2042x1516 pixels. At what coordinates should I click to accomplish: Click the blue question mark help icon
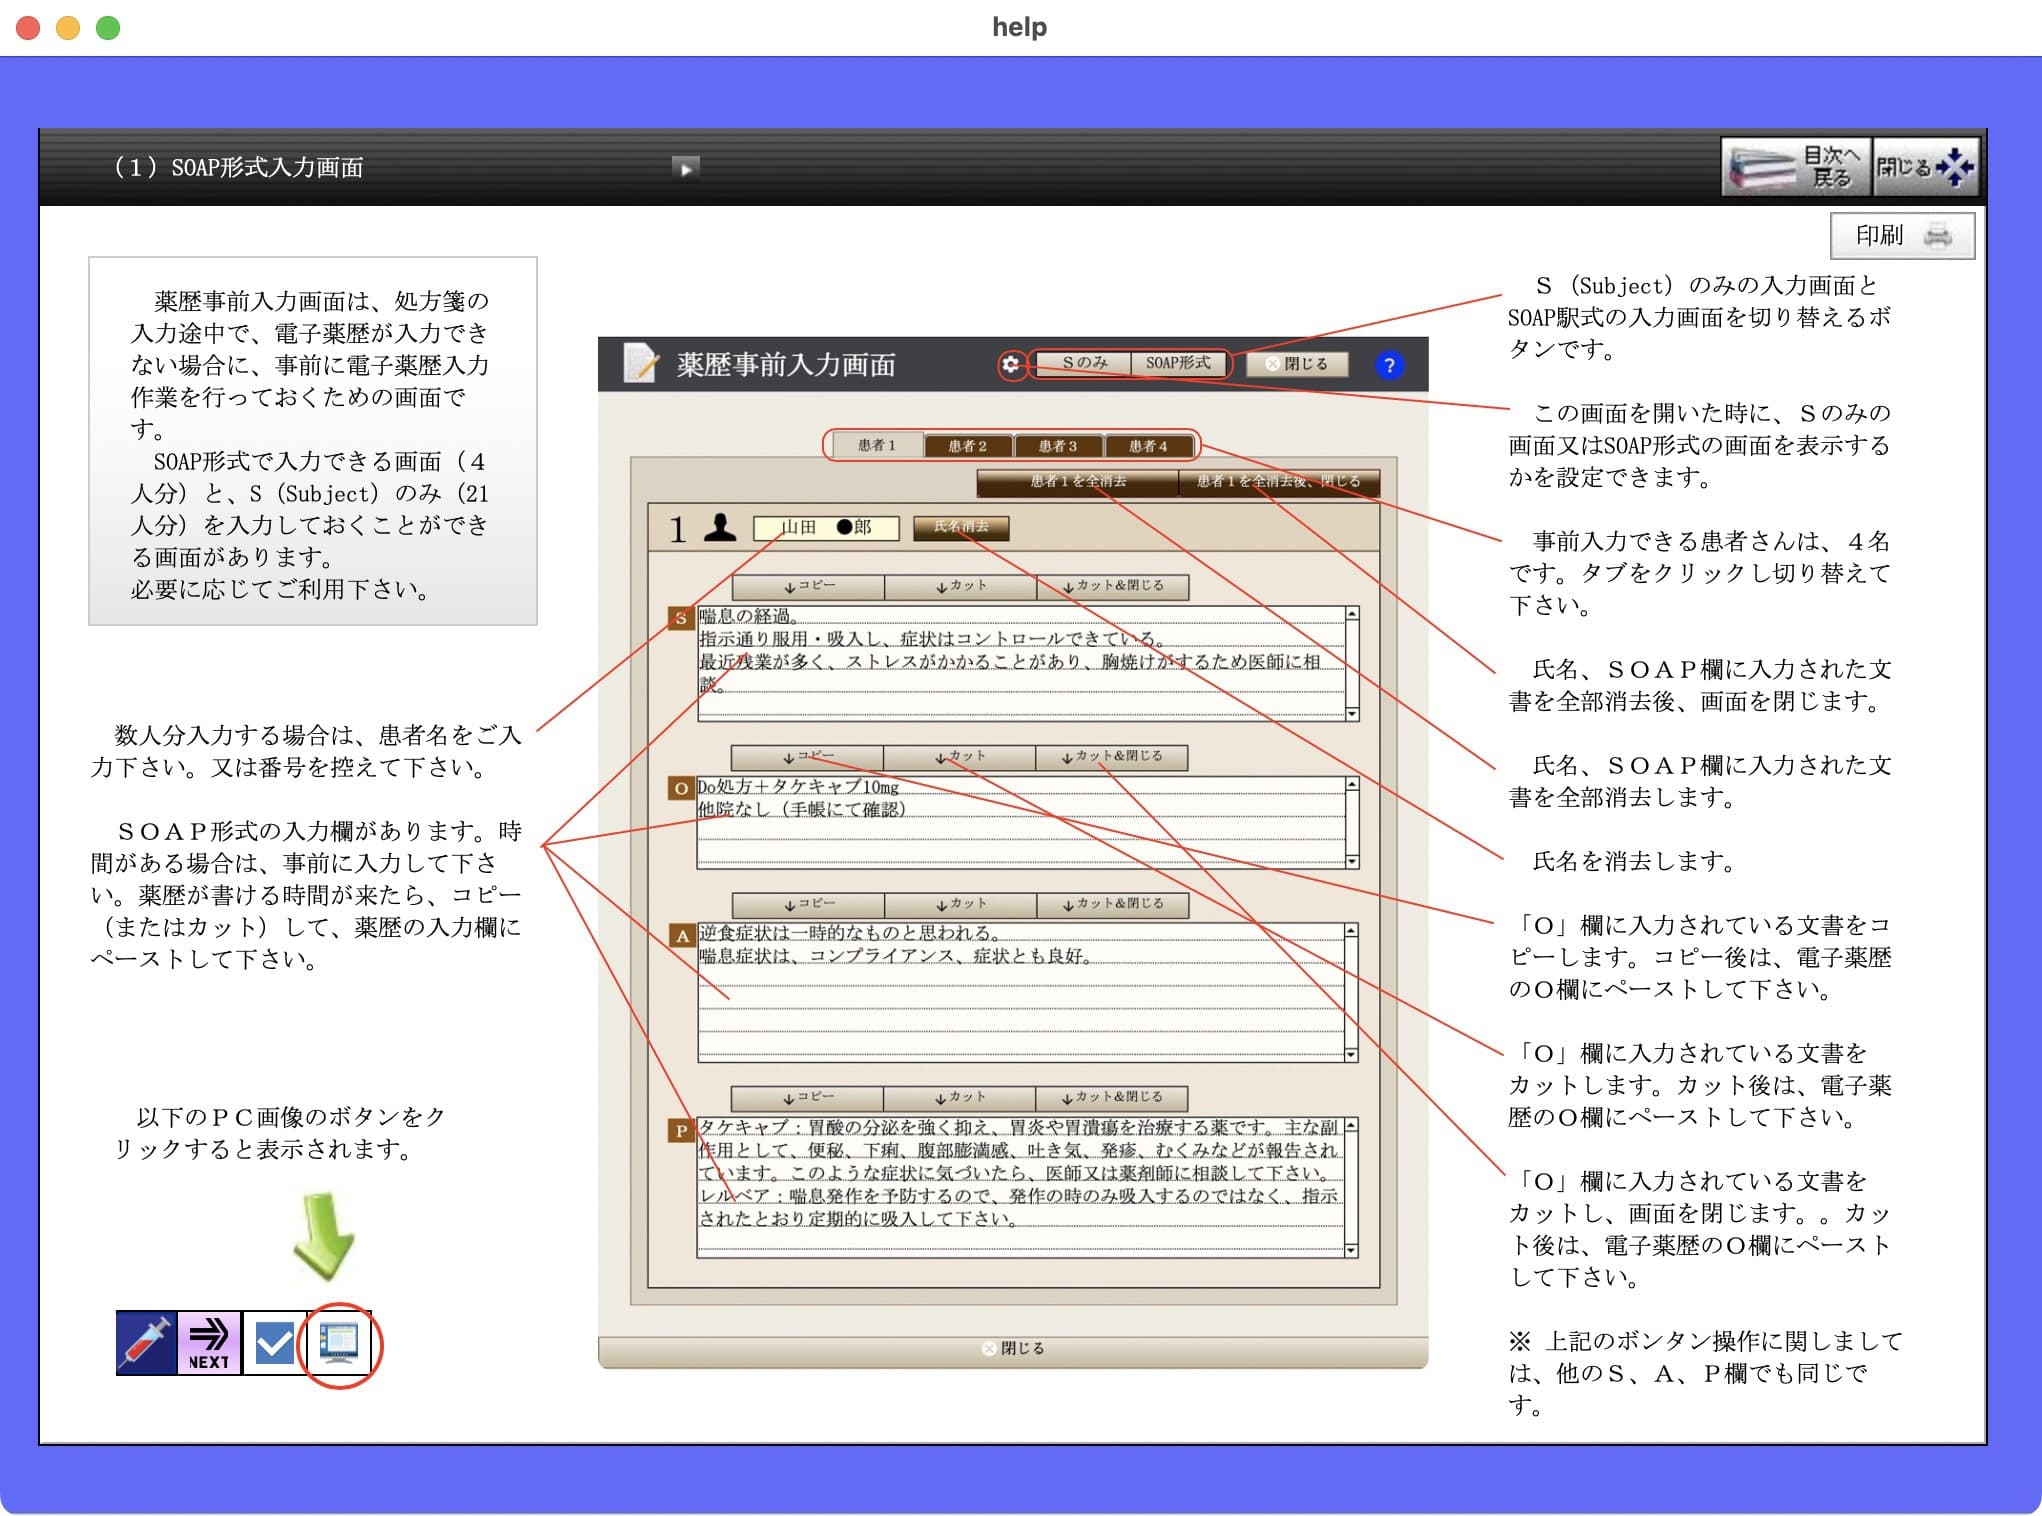[1388, 364]
